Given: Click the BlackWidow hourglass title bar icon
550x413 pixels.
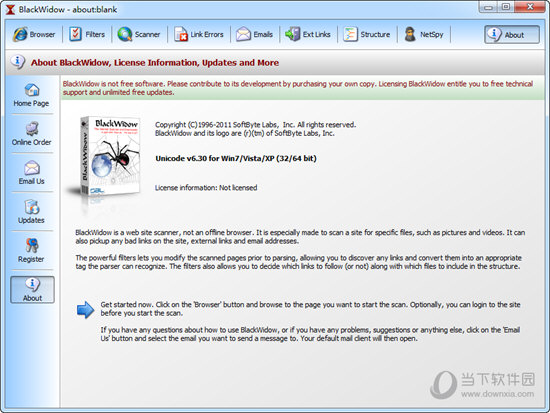Looking at the screenshot, I should (10, 9).
